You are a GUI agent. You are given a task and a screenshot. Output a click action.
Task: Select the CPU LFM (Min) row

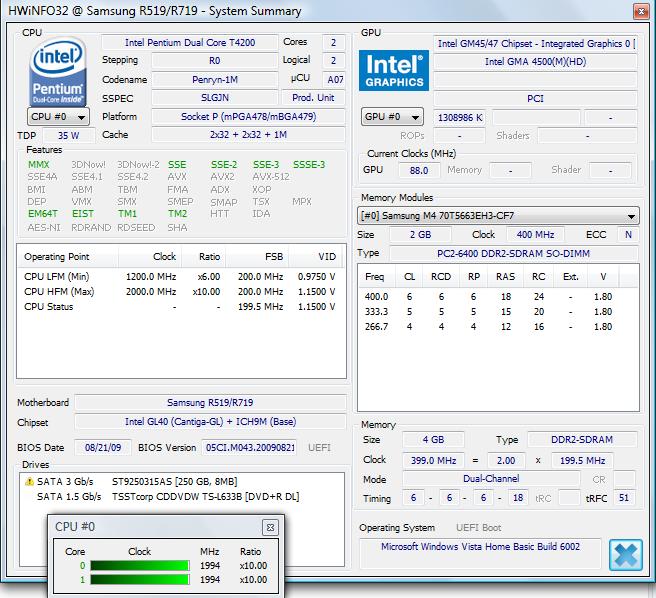tap(180, 277)
